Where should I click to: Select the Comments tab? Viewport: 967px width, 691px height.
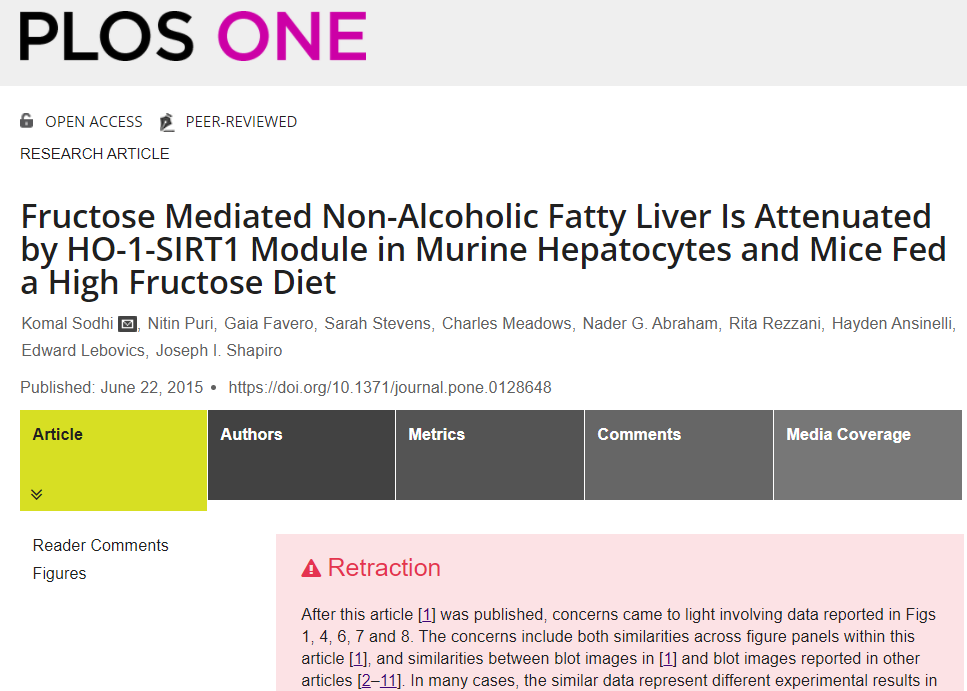point(638,434)
